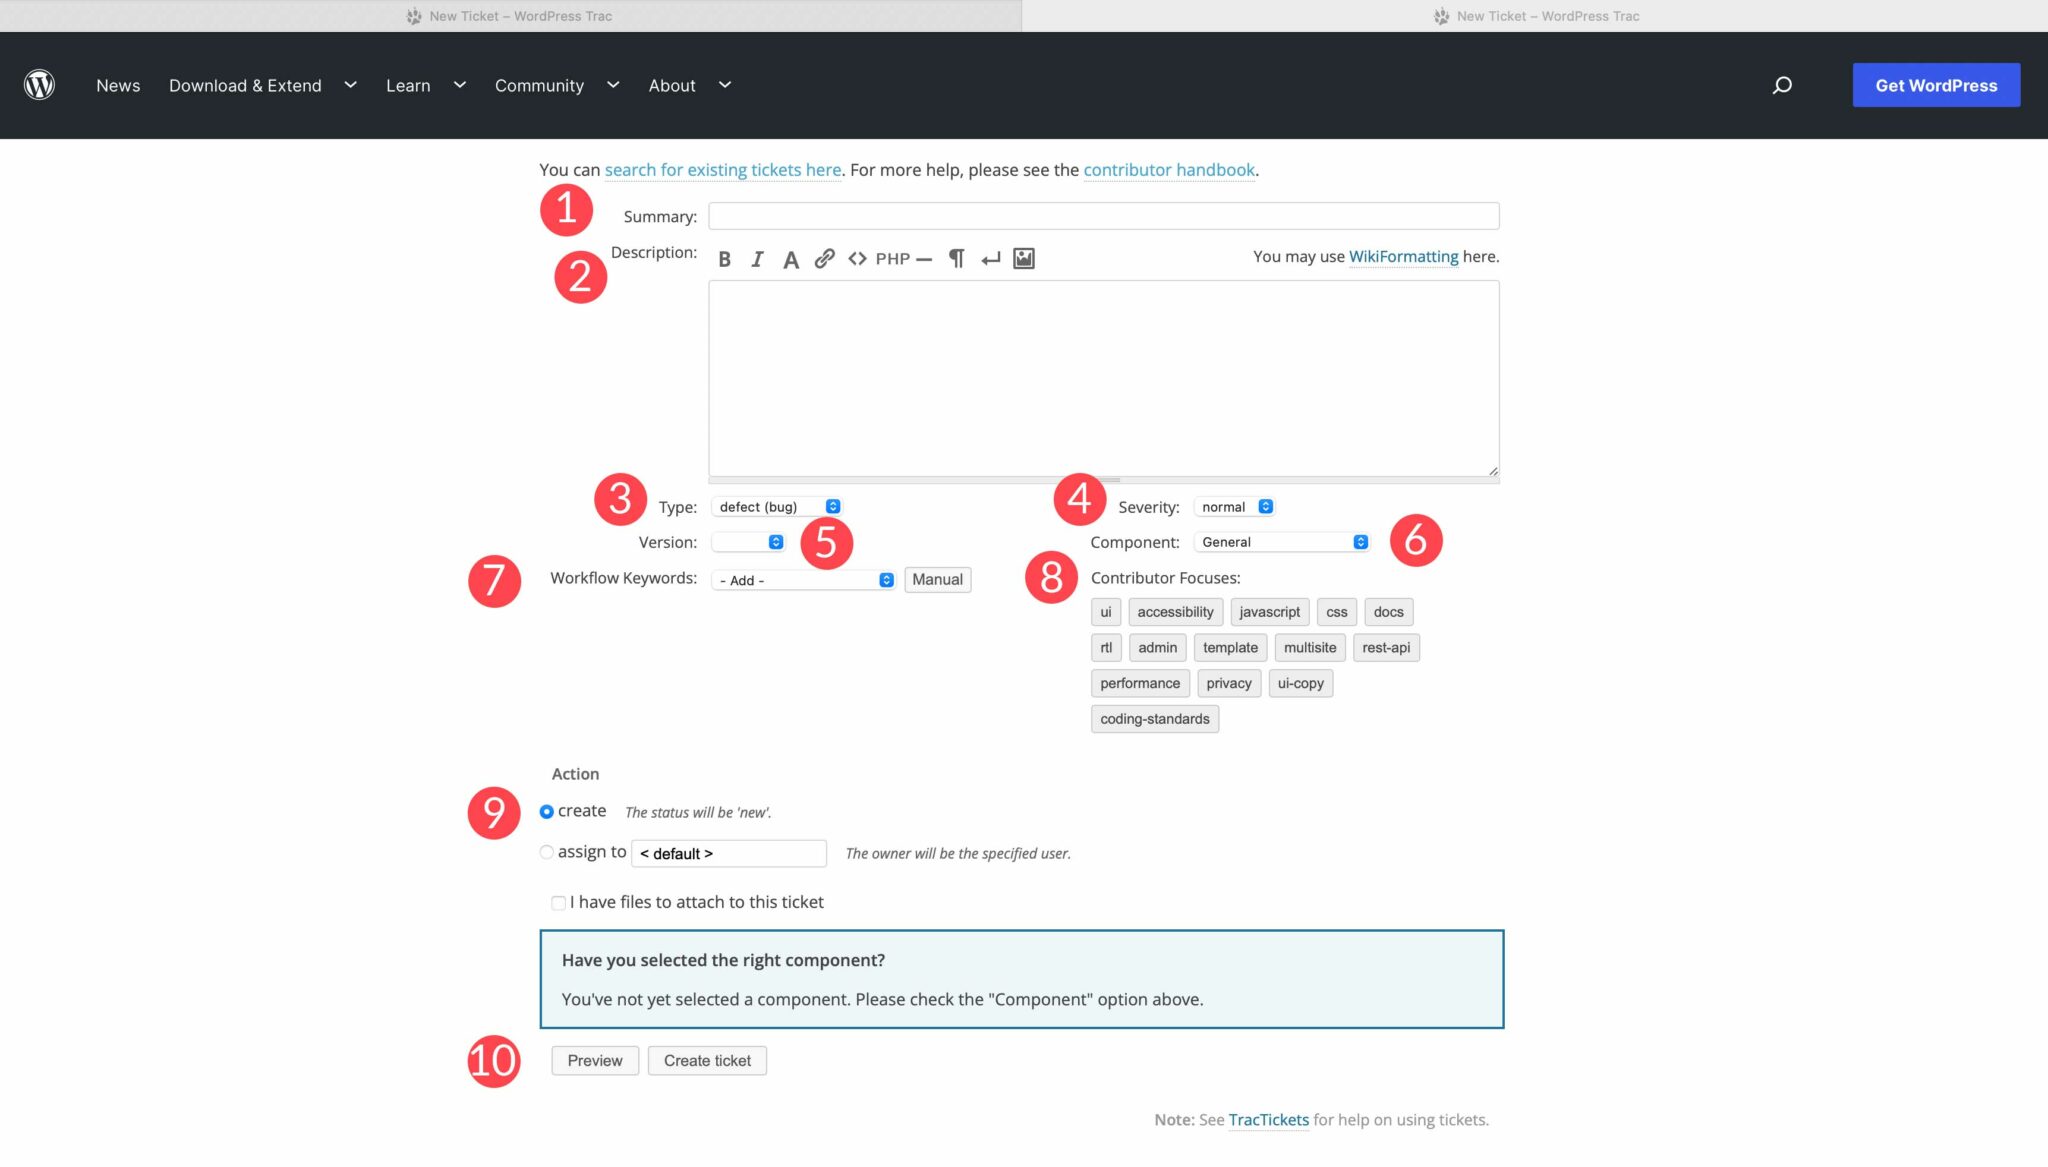2048x1167 pixels.
Task: Click the 'search for existing tickets here' link
Action: [723, 169]
